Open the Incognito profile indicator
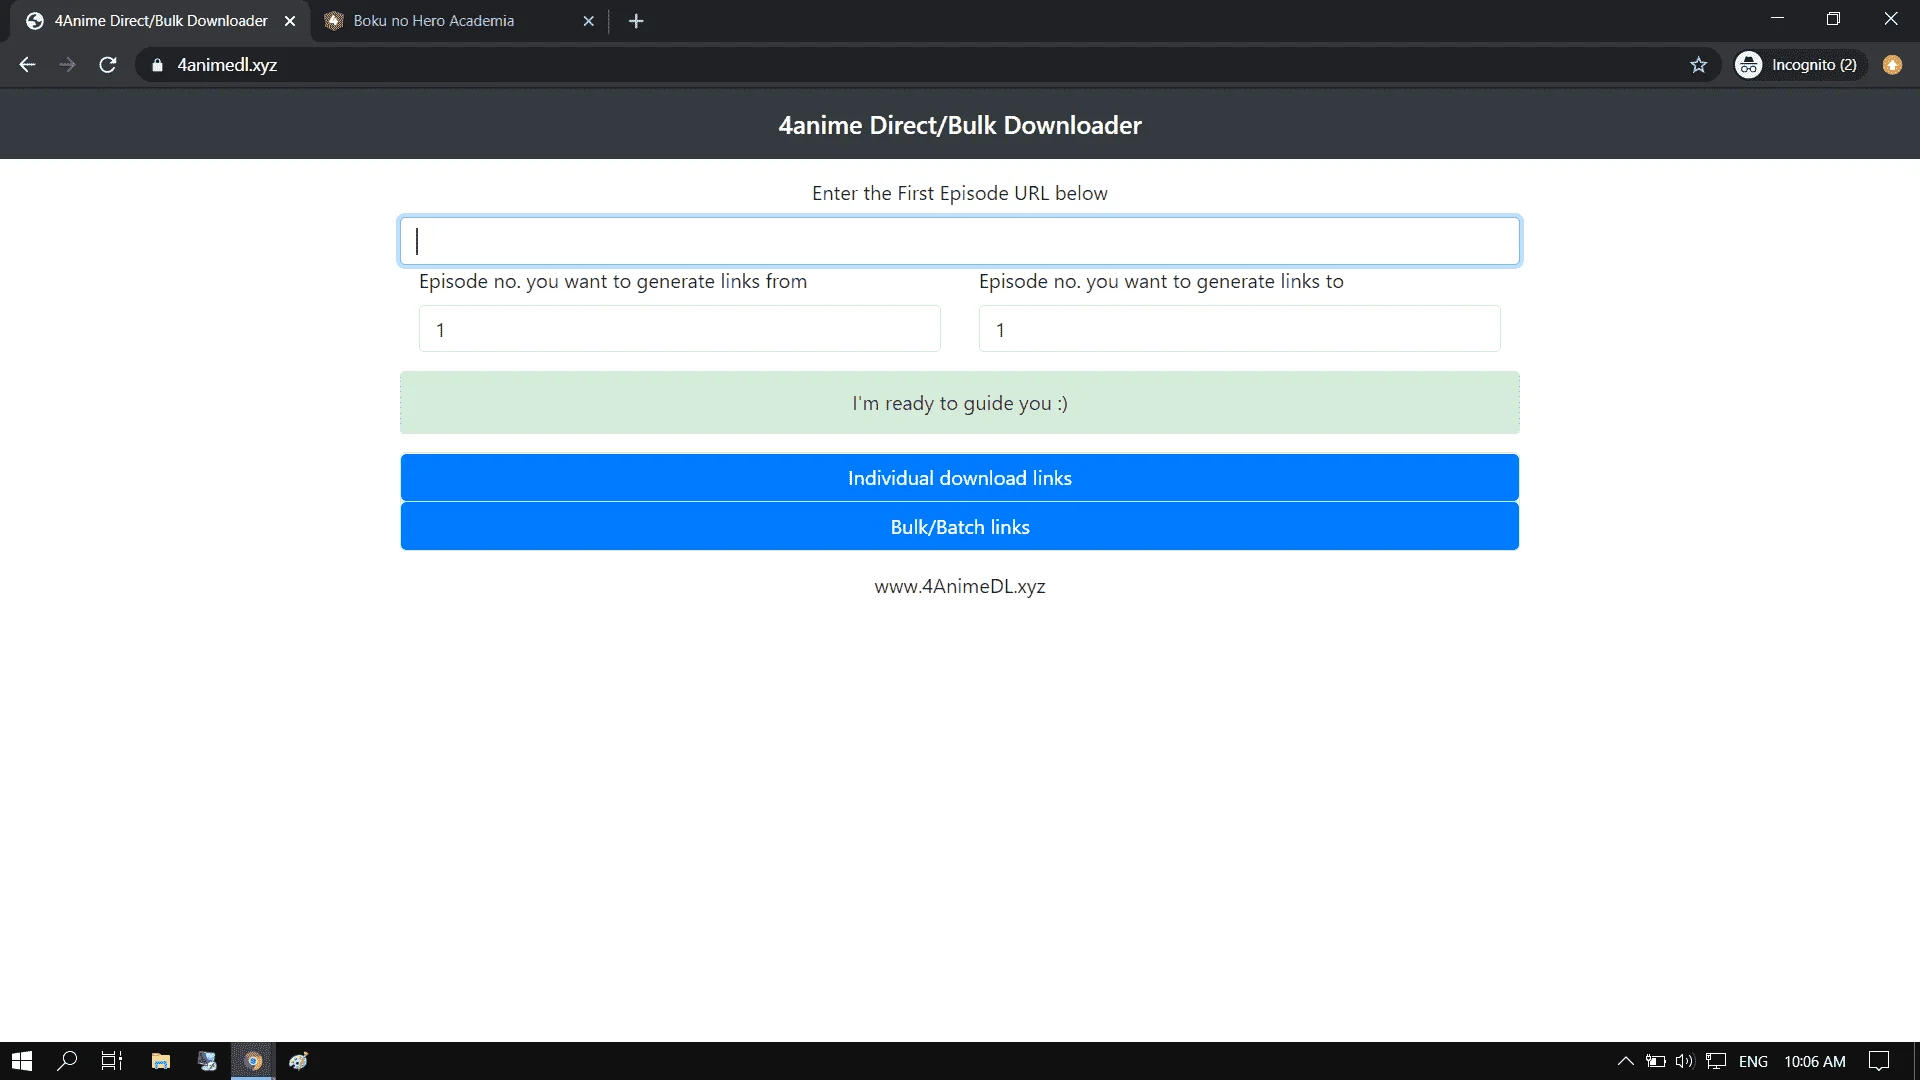This screenshot has height=1080, width=1920. click(x=1800, y=65)
